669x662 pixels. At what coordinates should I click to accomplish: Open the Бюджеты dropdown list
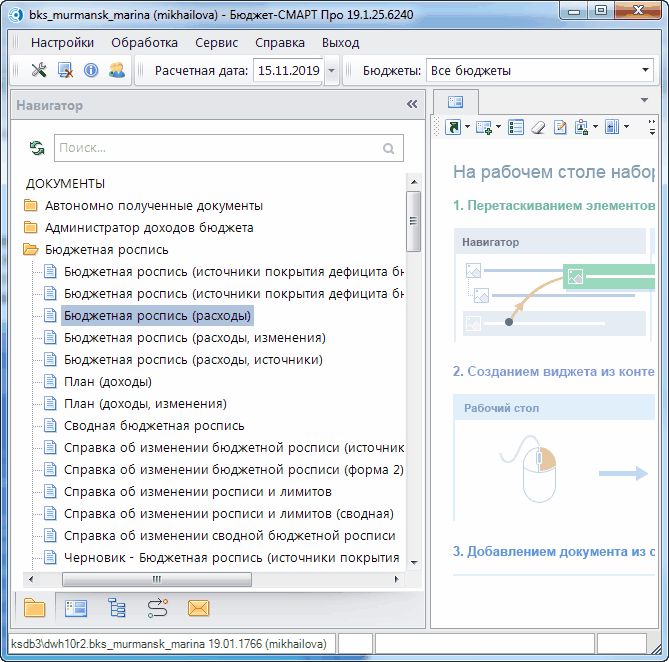[645, 71]
